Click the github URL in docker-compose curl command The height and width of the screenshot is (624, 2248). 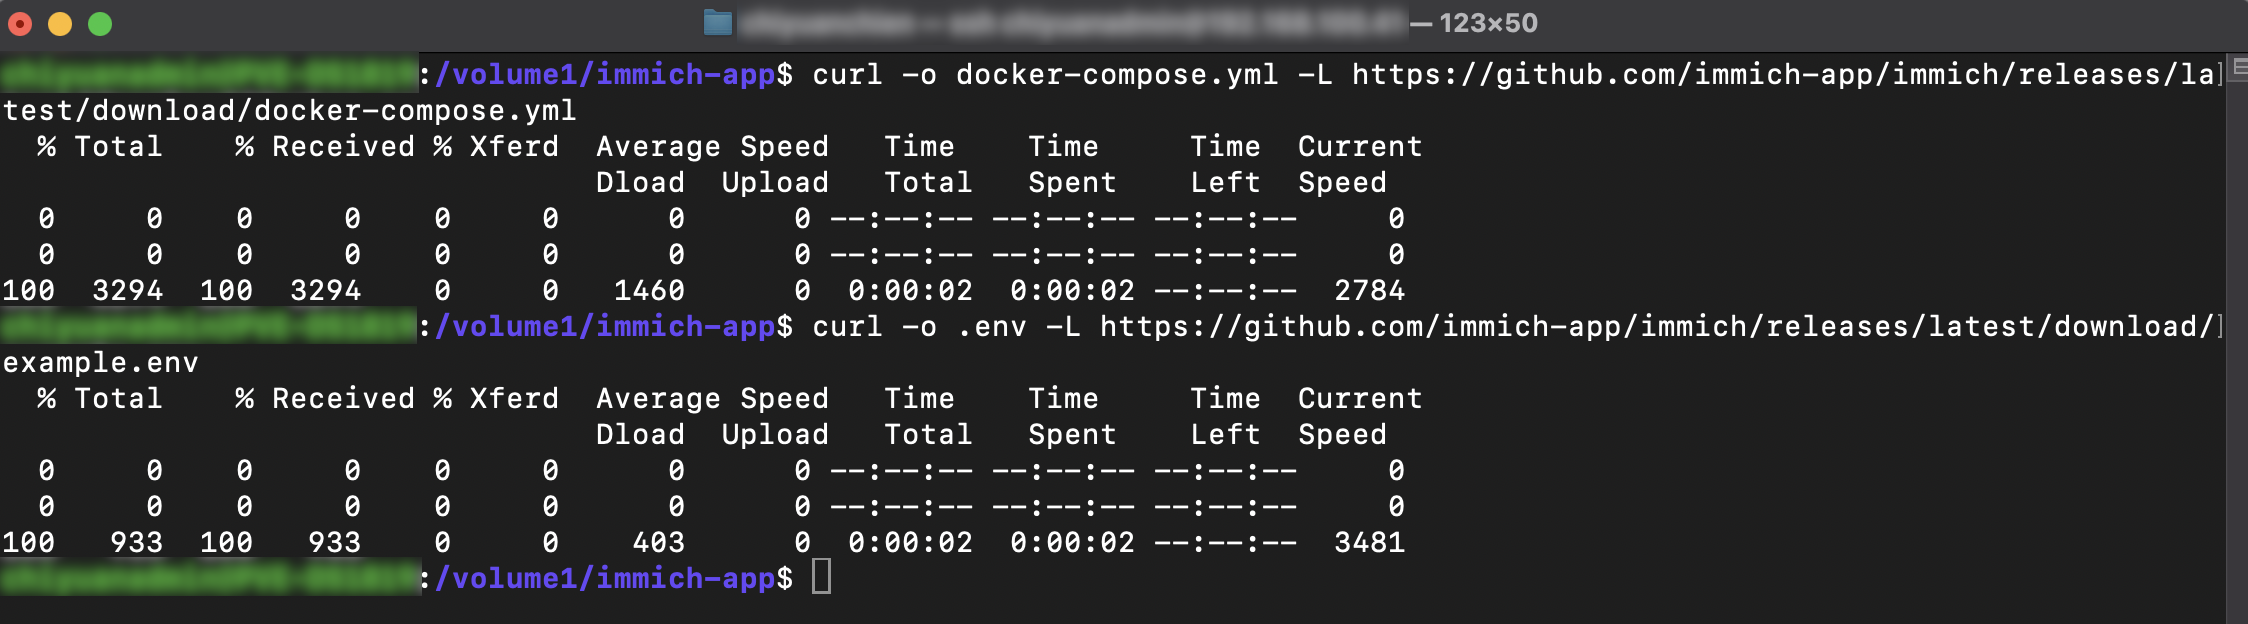pos(1784,75)
